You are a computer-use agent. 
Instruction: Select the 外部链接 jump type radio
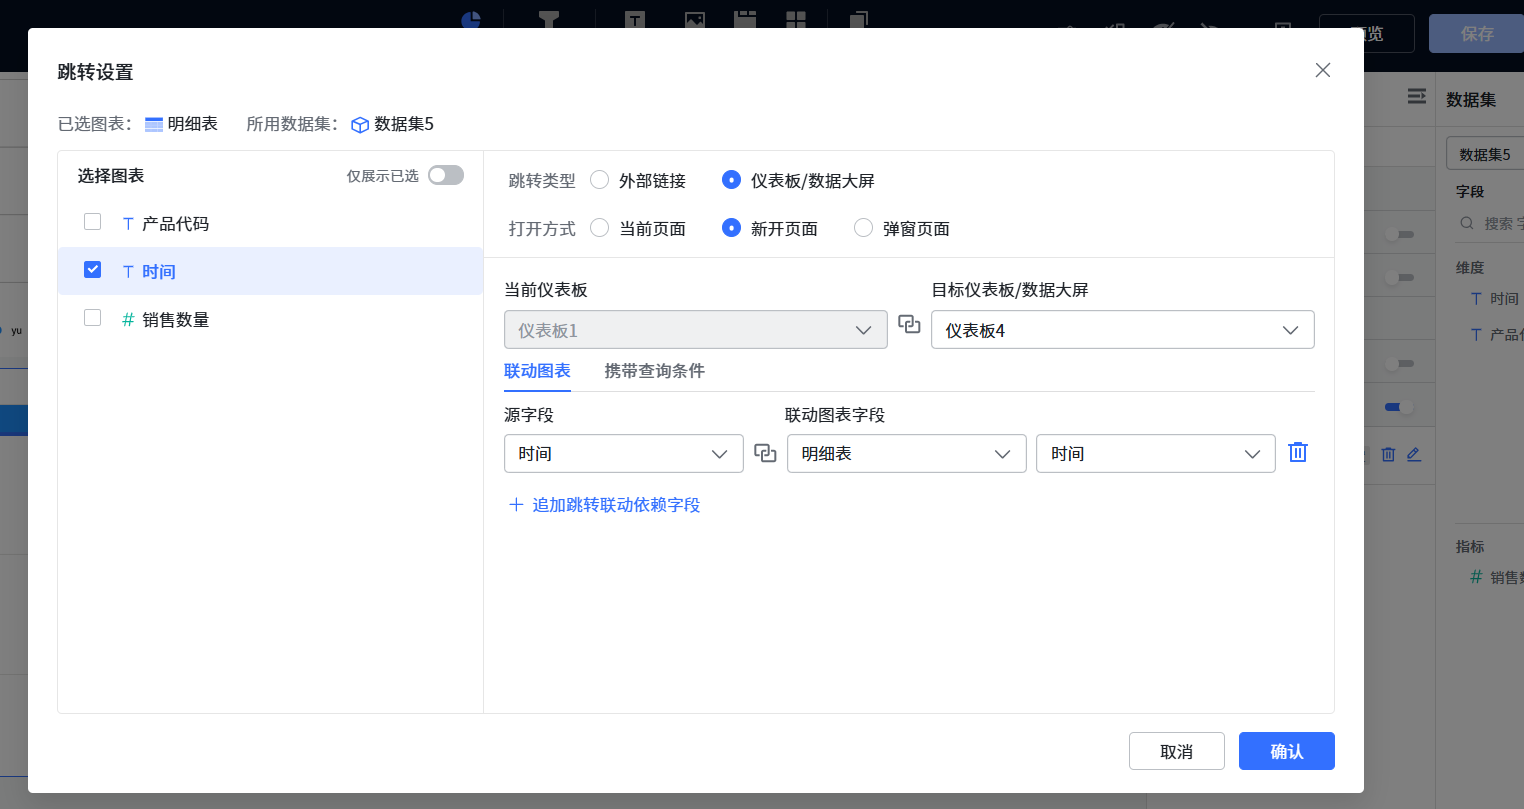click(600, 180)
